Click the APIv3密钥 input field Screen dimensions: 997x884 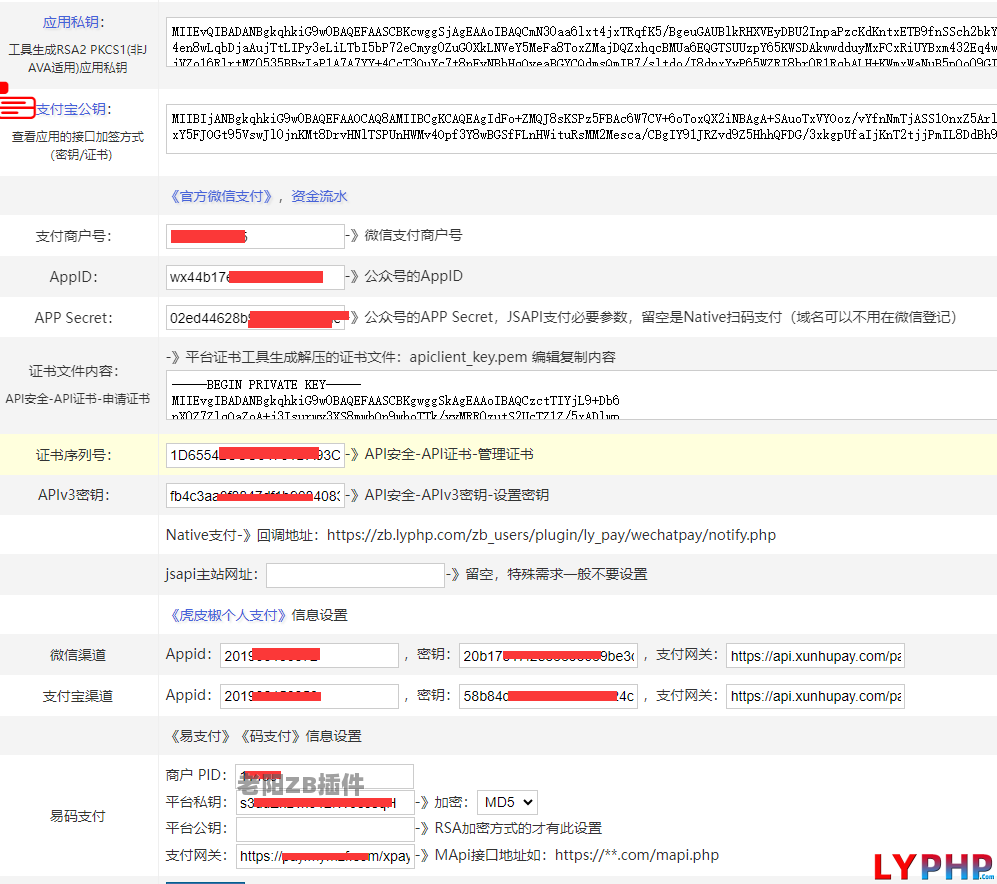[x=255, y=495]
